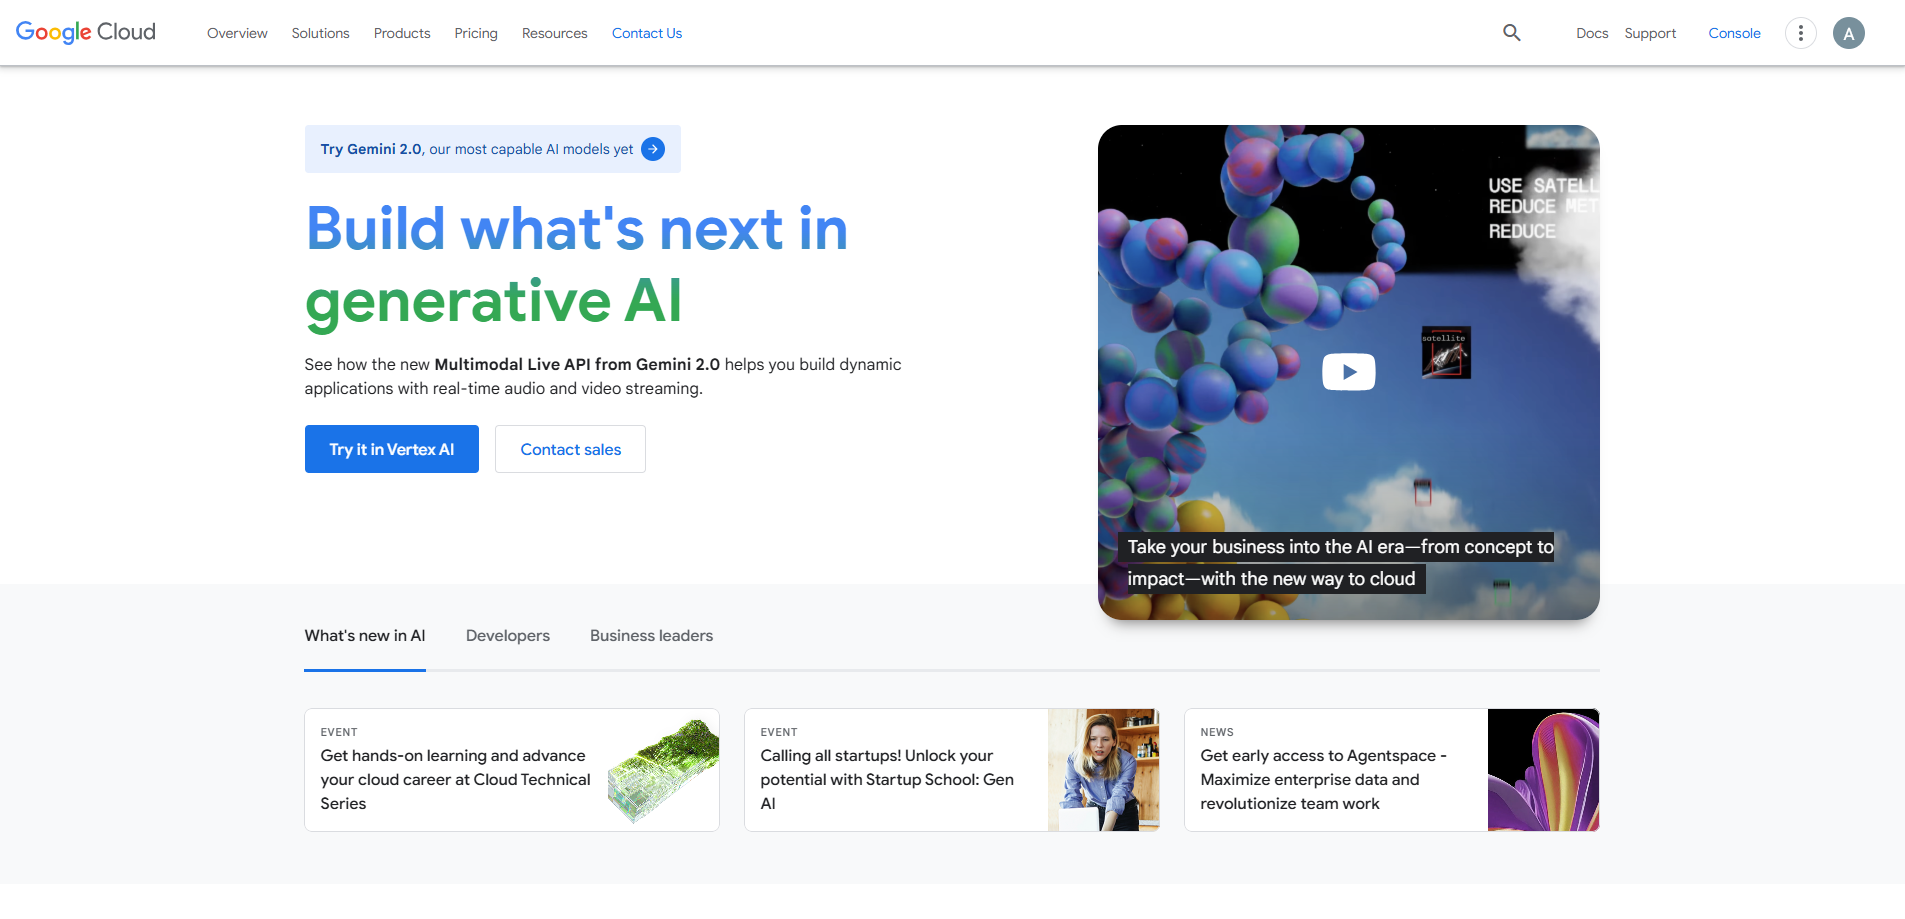Switch to the Developers tab
This screenshot has height=919, width=1905.
coord(508,636)
